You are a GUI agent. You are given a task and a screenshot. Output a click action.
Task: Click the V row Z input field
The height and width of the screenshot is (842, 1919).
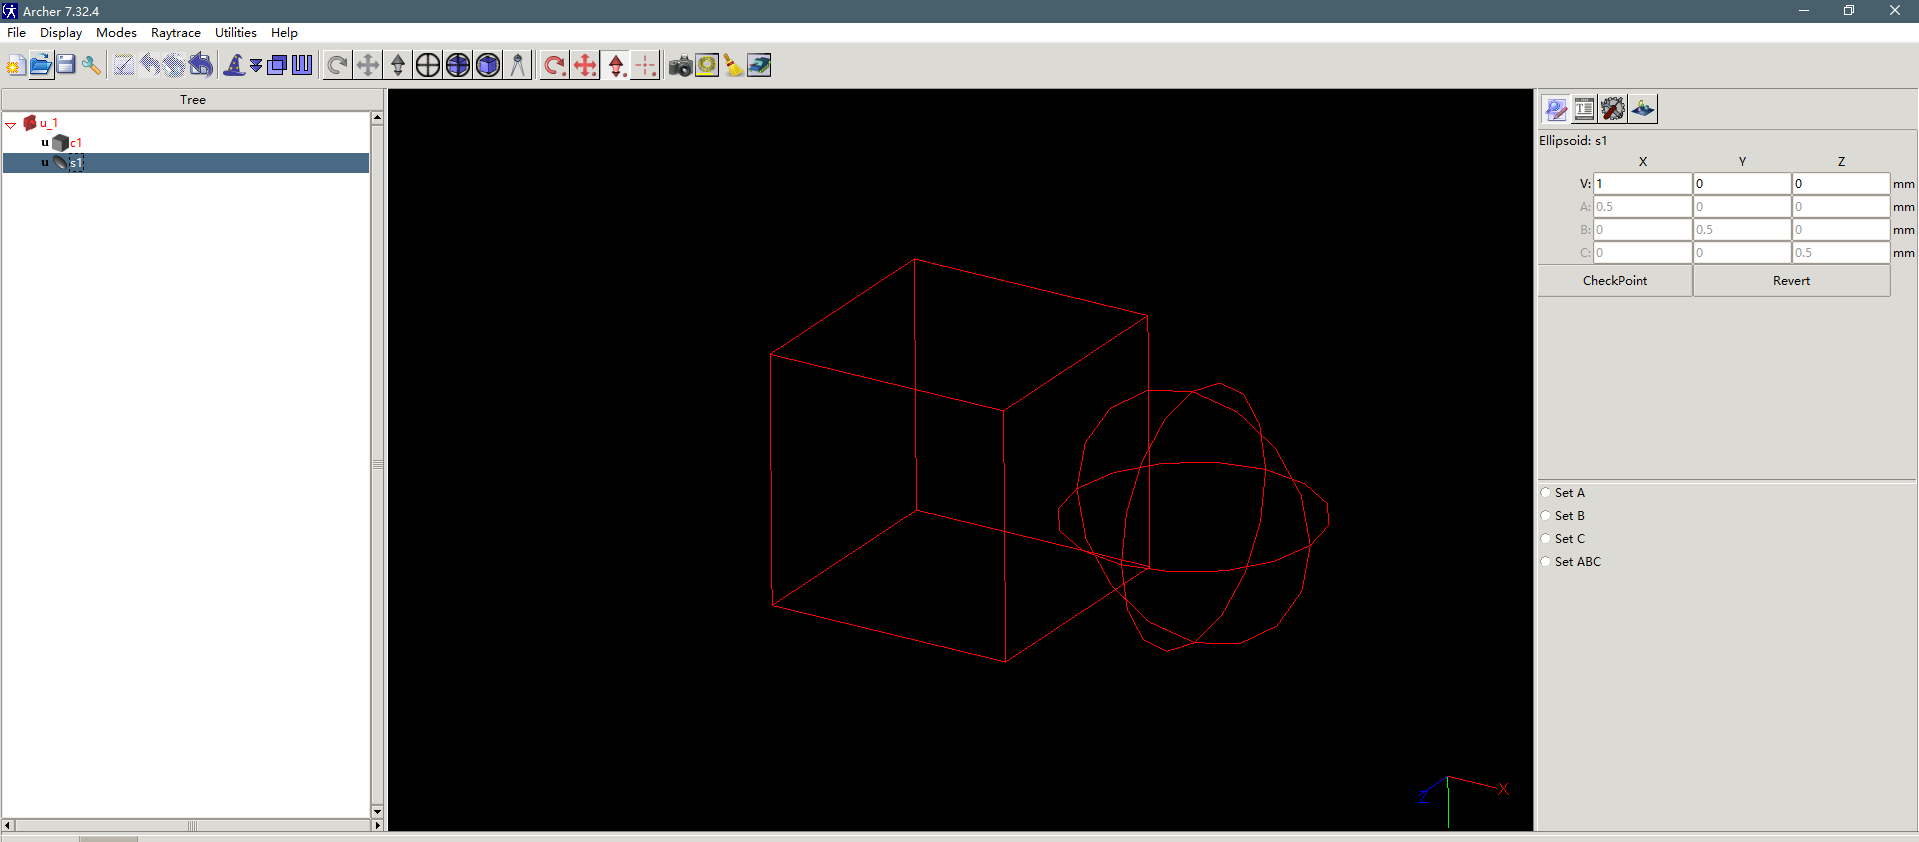pos(1841,184)
